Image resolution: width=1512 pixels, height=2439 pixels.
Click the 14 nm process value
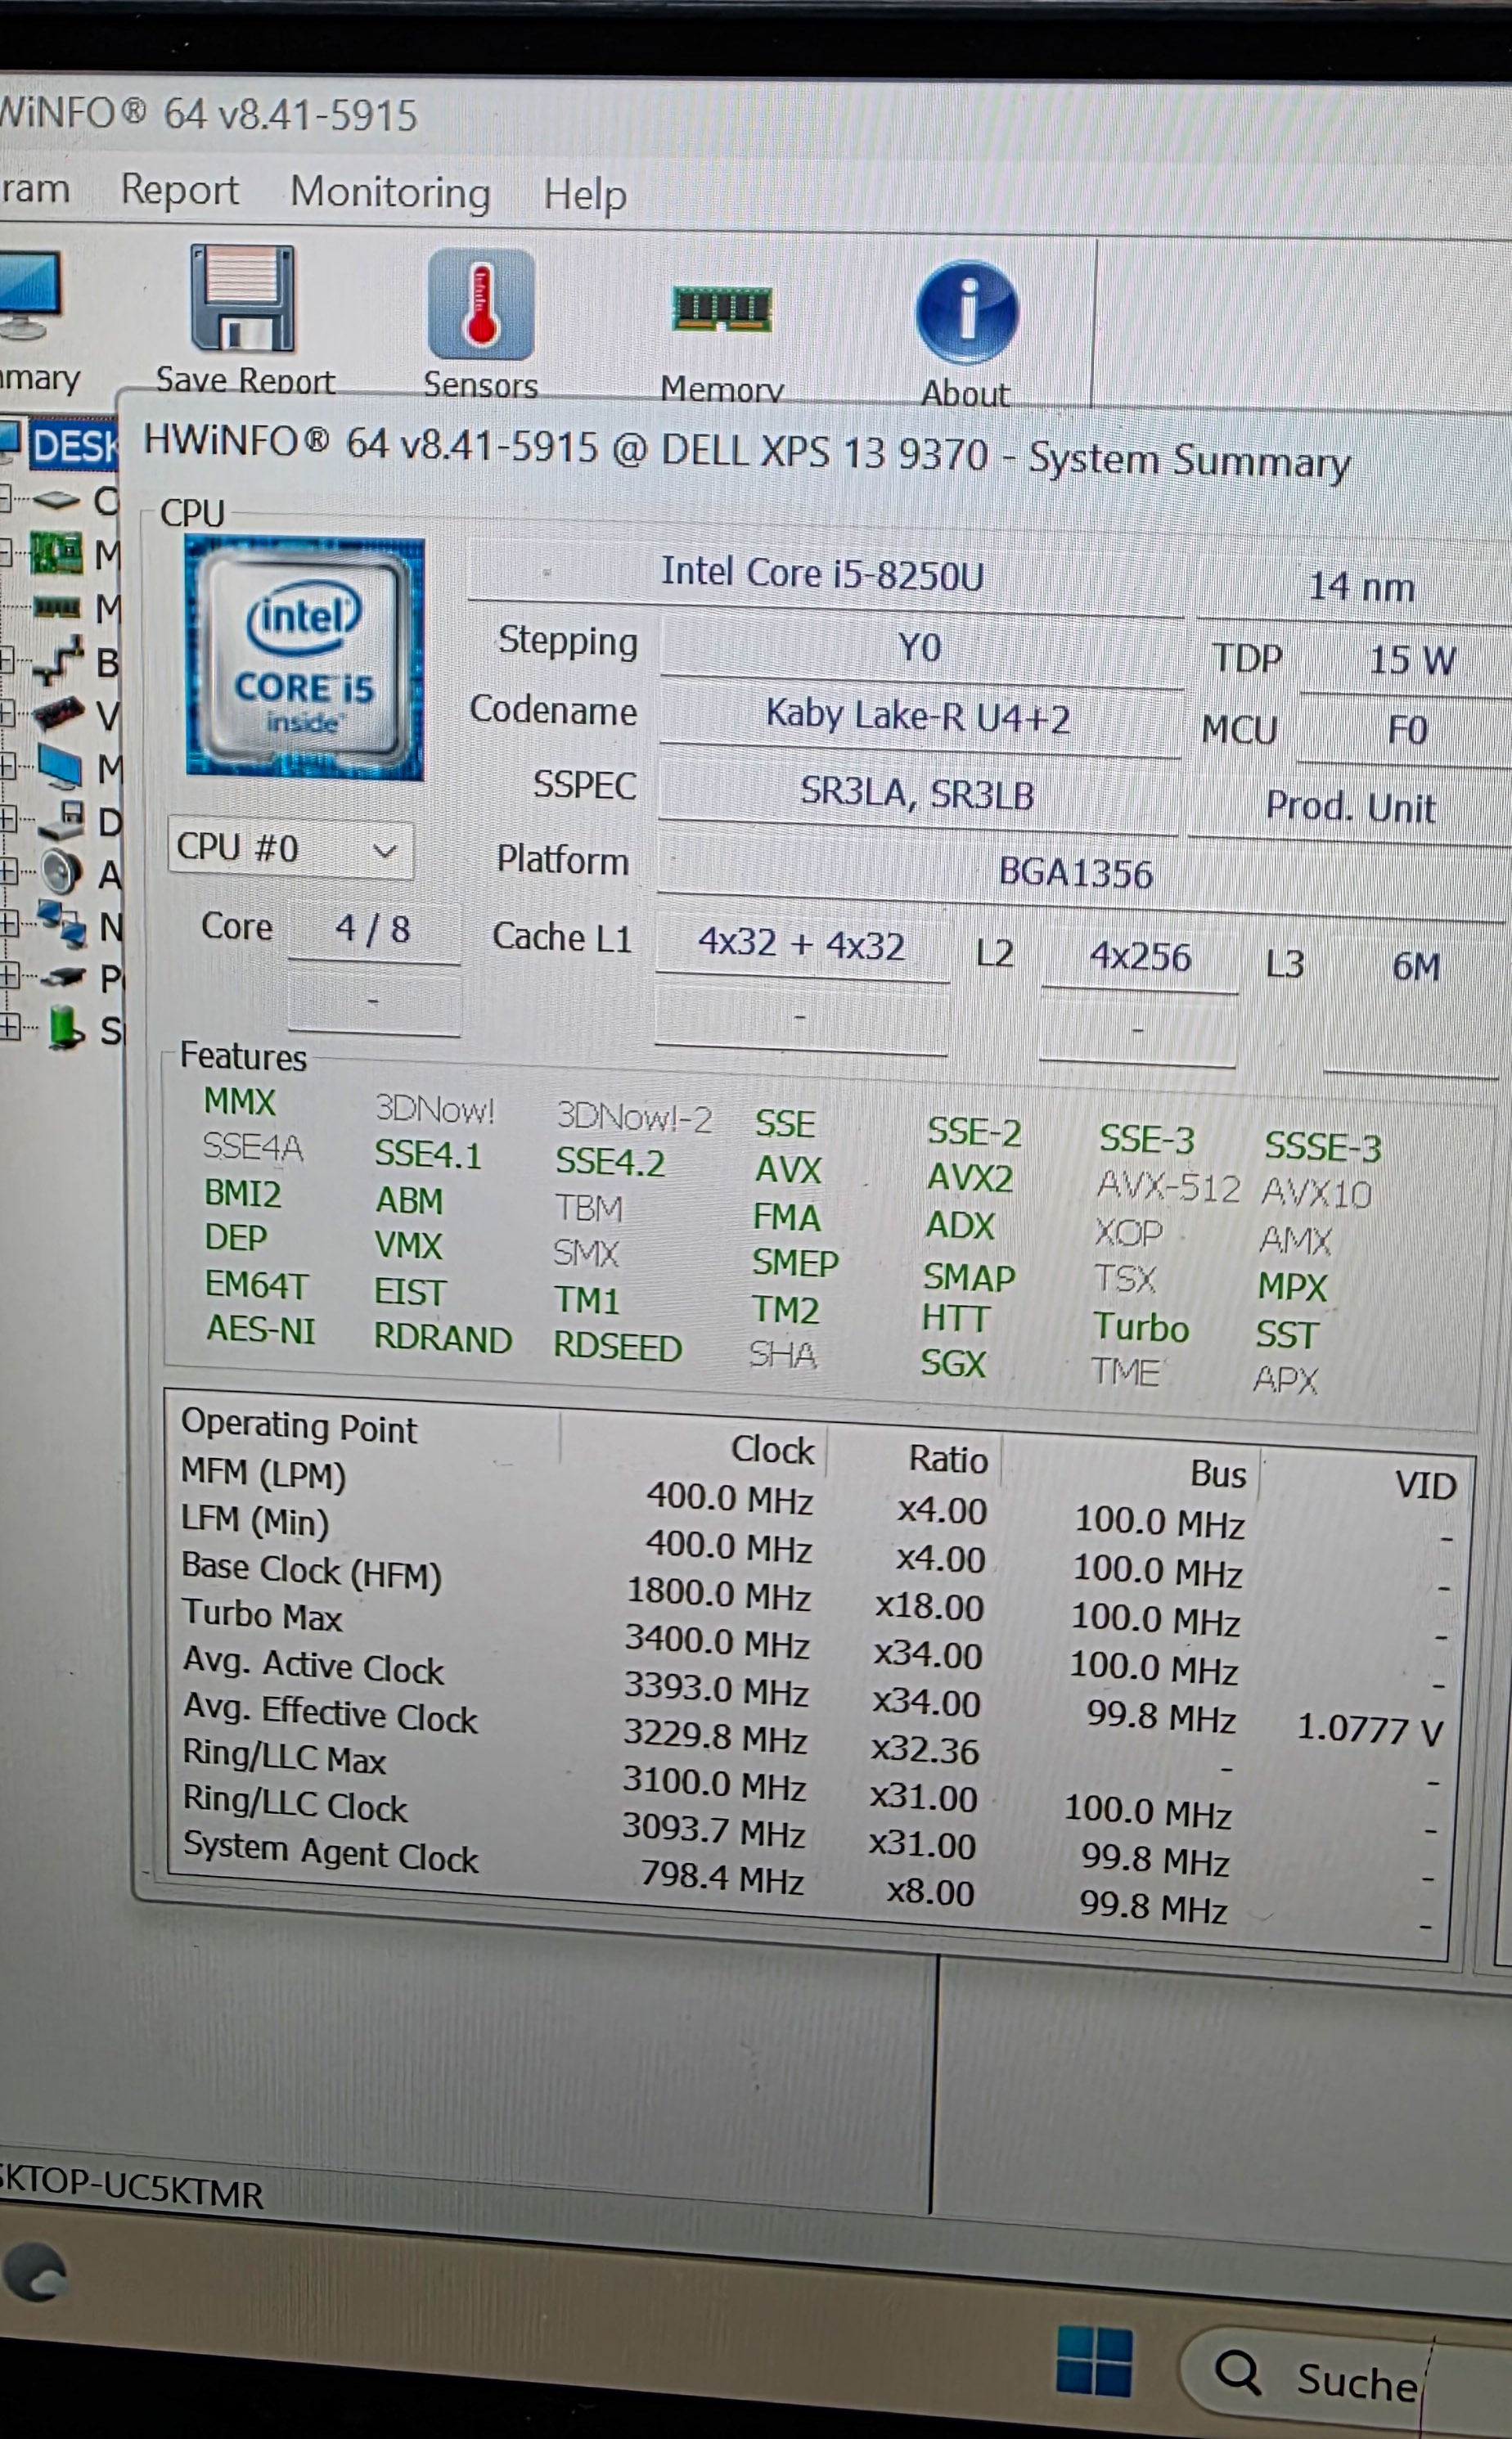point(1361,586)
